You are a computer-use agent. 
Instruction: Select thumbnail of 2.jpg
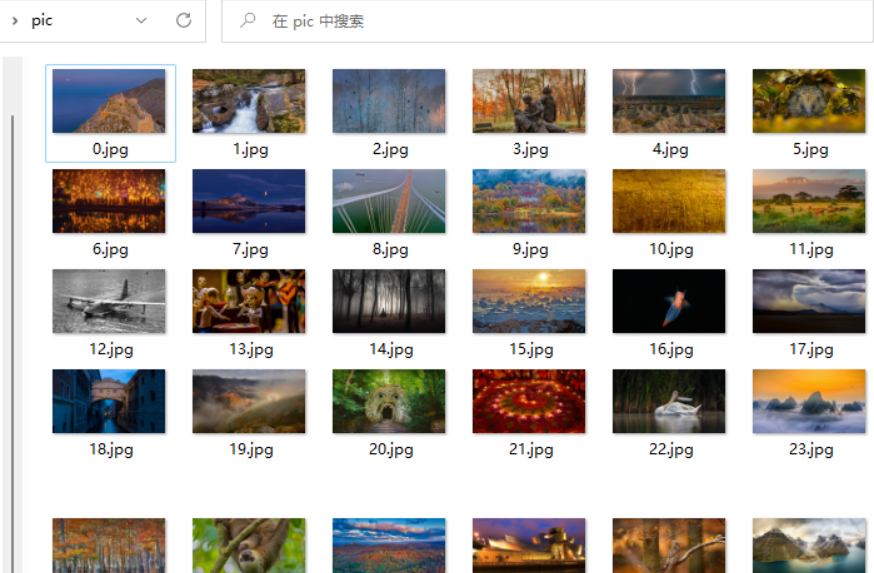[x=389, y=101]
